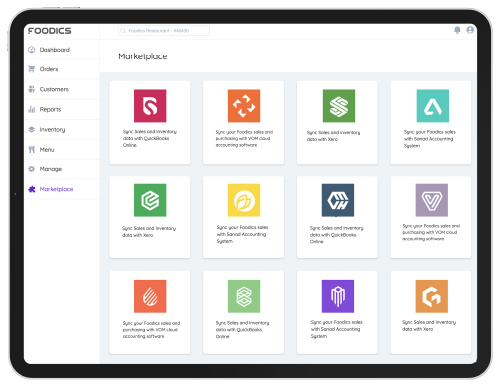Click the green striped S app logo
The width and height of the screenshot is (503, 389).
click(x=339, y=106)
